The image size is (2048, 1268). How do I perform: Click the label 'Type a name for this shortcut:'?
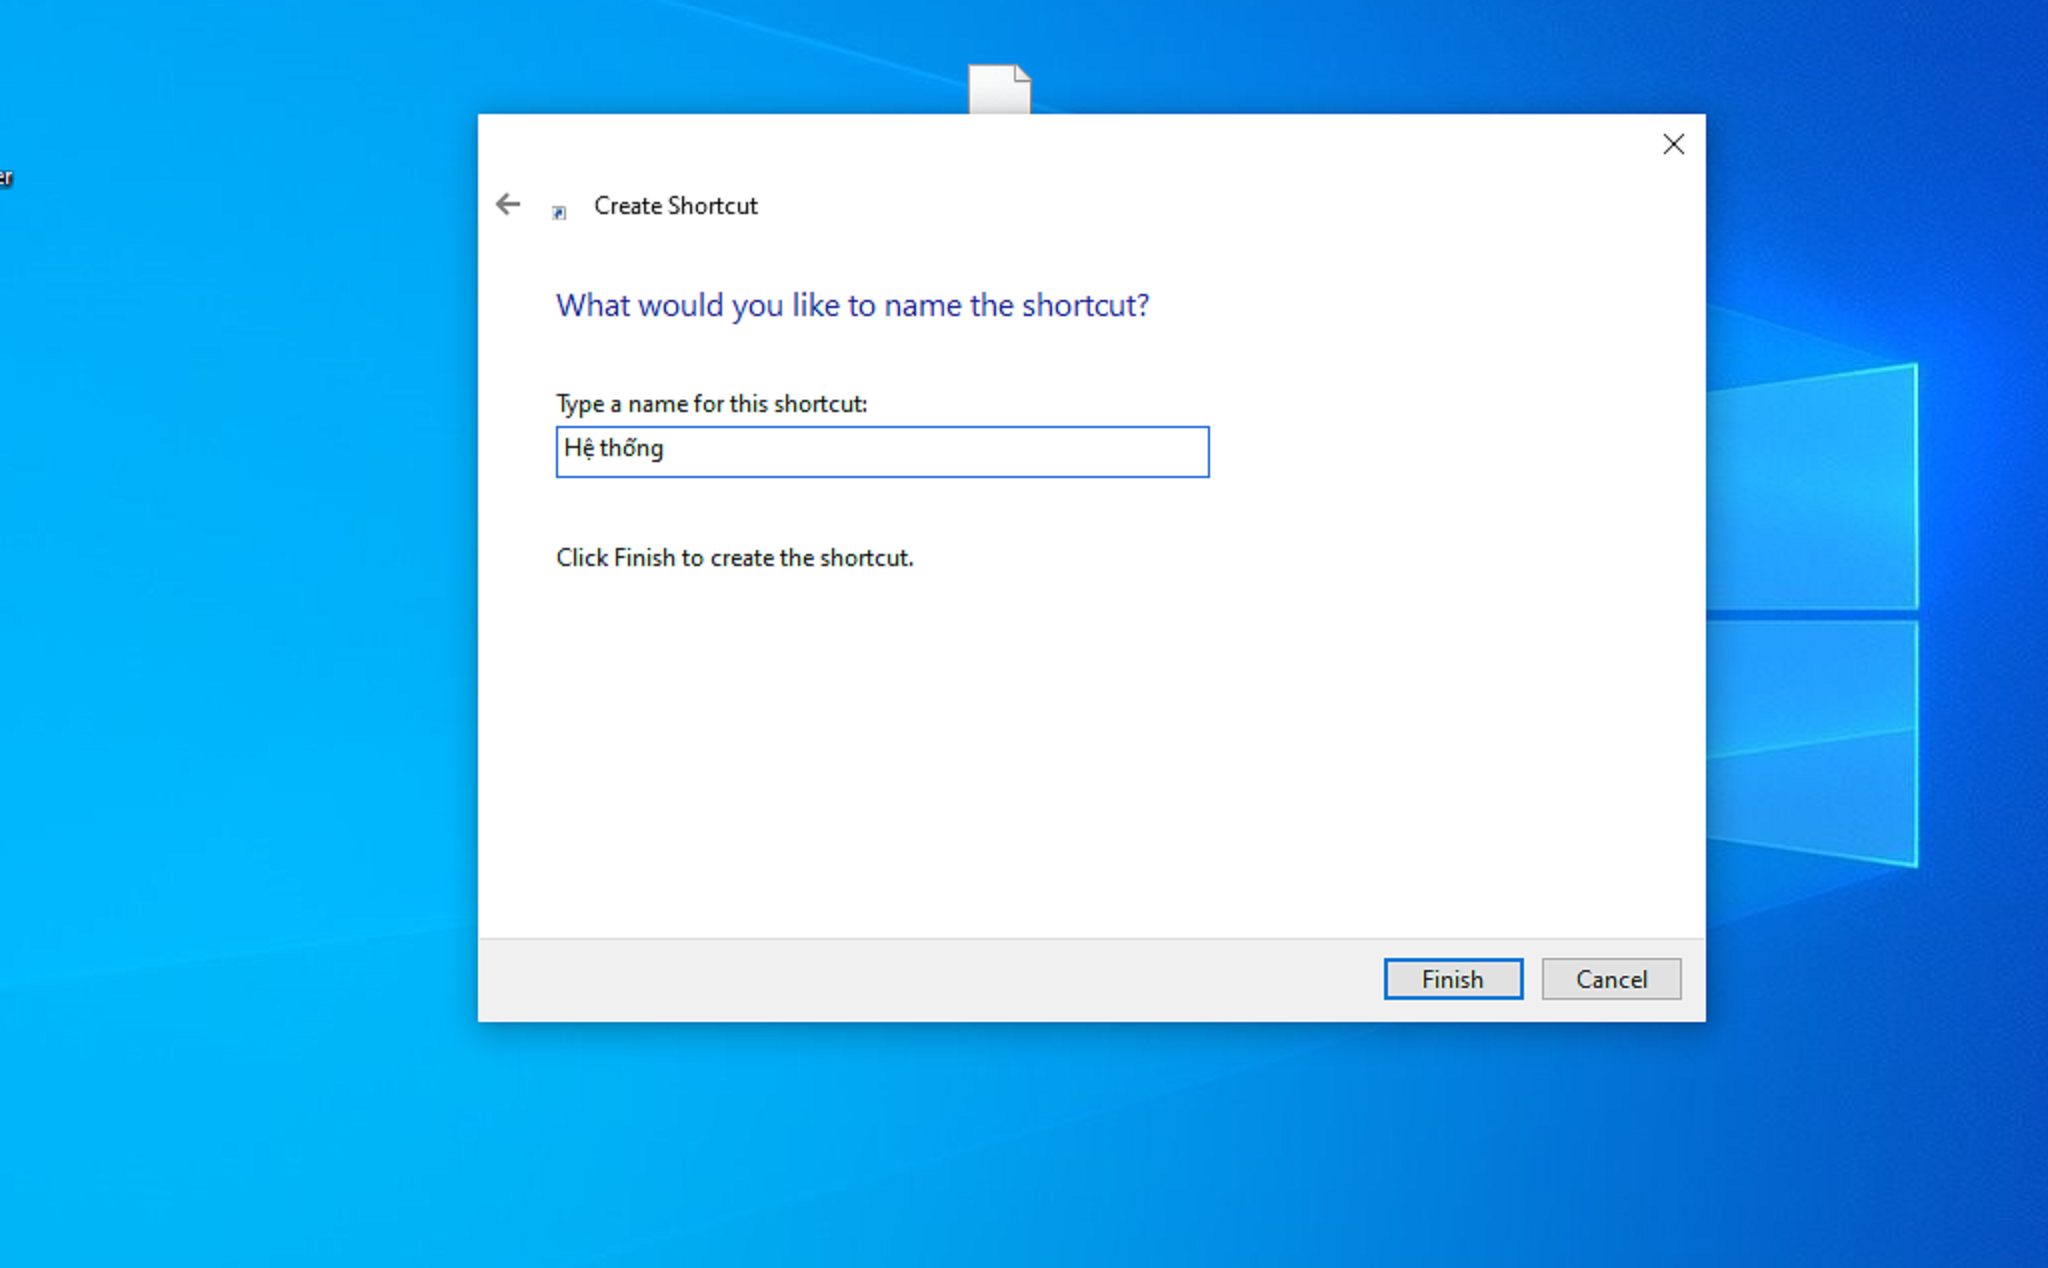[x=711, y=404]
